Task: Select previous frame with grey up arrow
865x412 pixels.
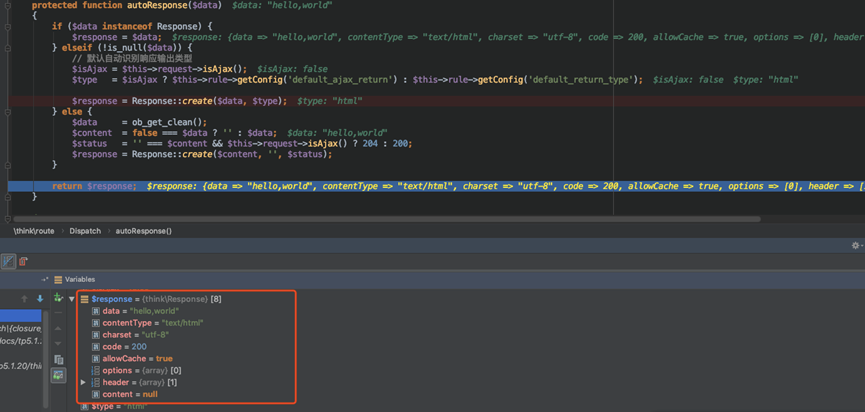Action: 24,299
